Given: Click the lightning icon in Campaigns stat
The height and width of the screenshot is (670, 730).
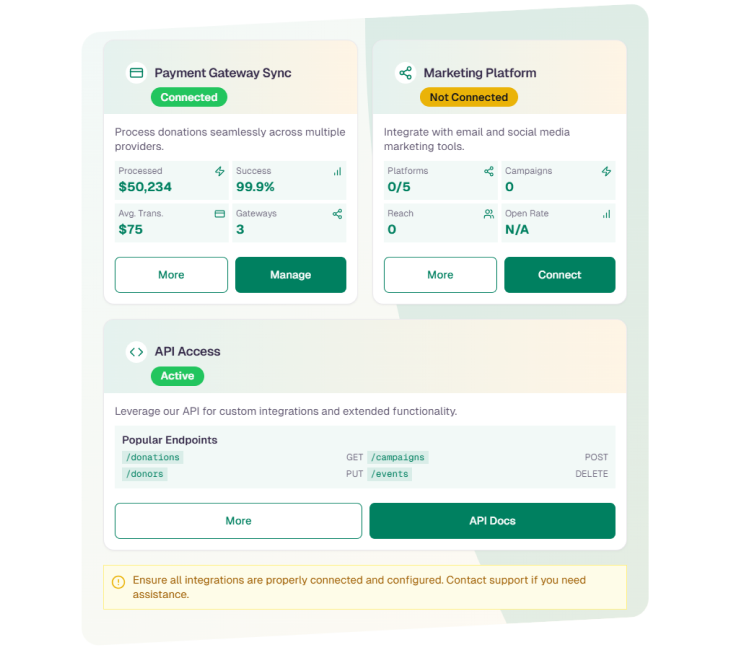Looking at the screenshot, I should 606,171.
